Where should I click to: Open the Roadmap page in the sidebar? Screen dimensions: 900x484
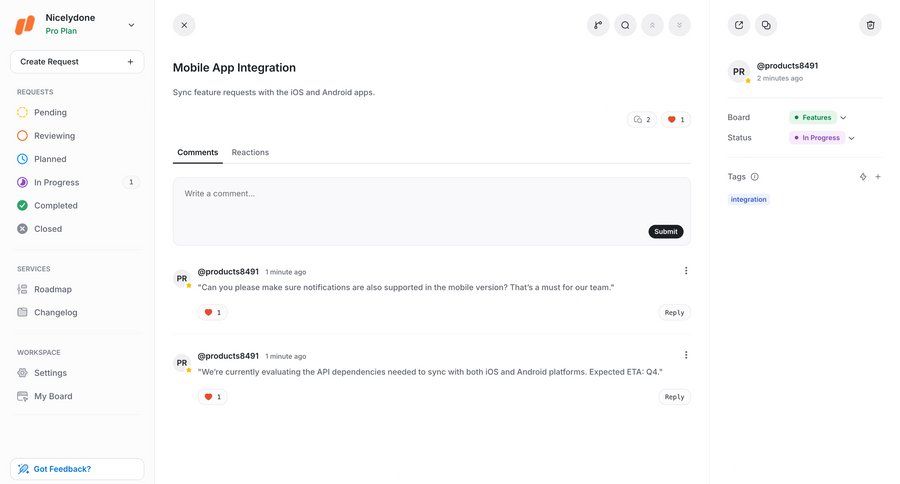52,289
